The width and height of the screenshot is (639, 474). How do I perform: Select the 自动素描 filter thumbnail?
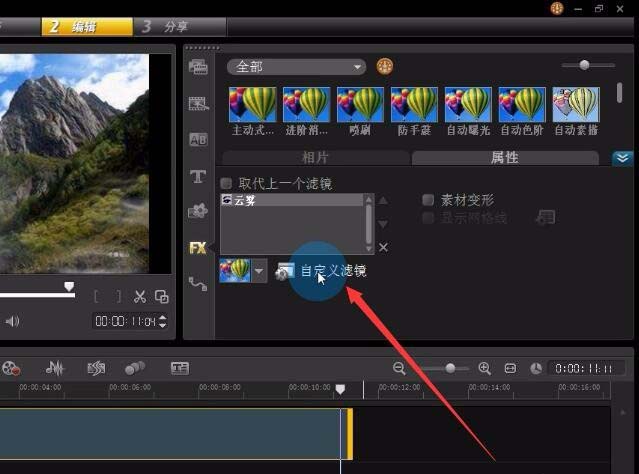tap(576, 105)
